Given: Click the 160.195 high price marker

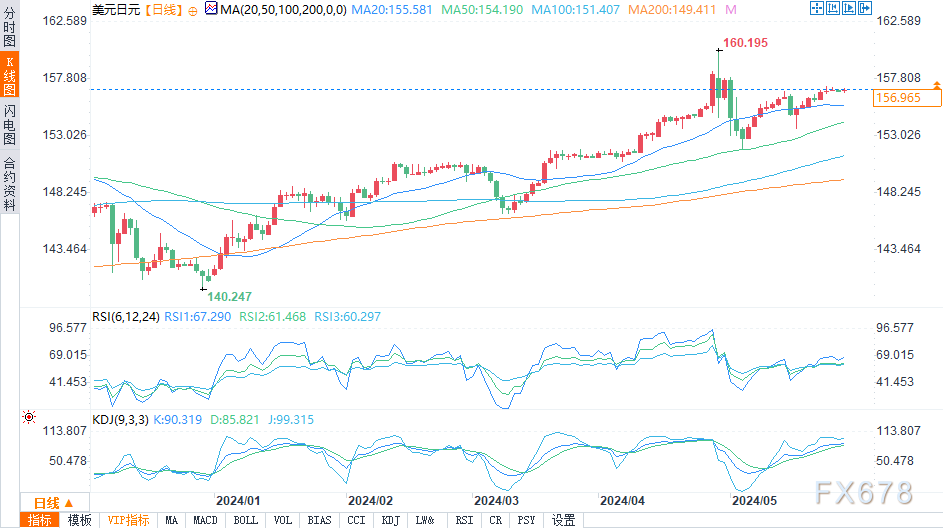Looking at the screenshot, I should click(x=745, y=43).
